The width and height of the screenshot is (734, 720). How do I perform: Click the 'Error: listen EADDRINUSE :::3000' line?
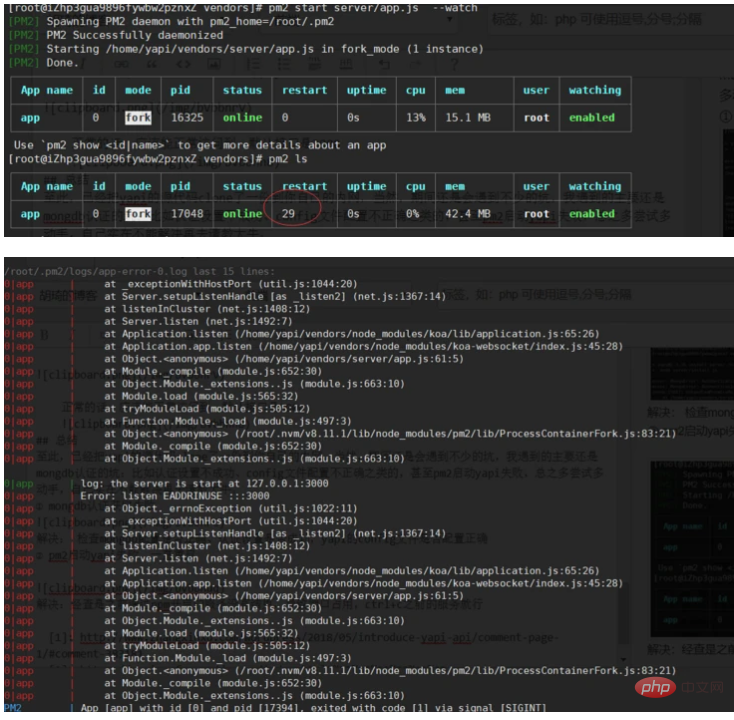pos(175,496)
